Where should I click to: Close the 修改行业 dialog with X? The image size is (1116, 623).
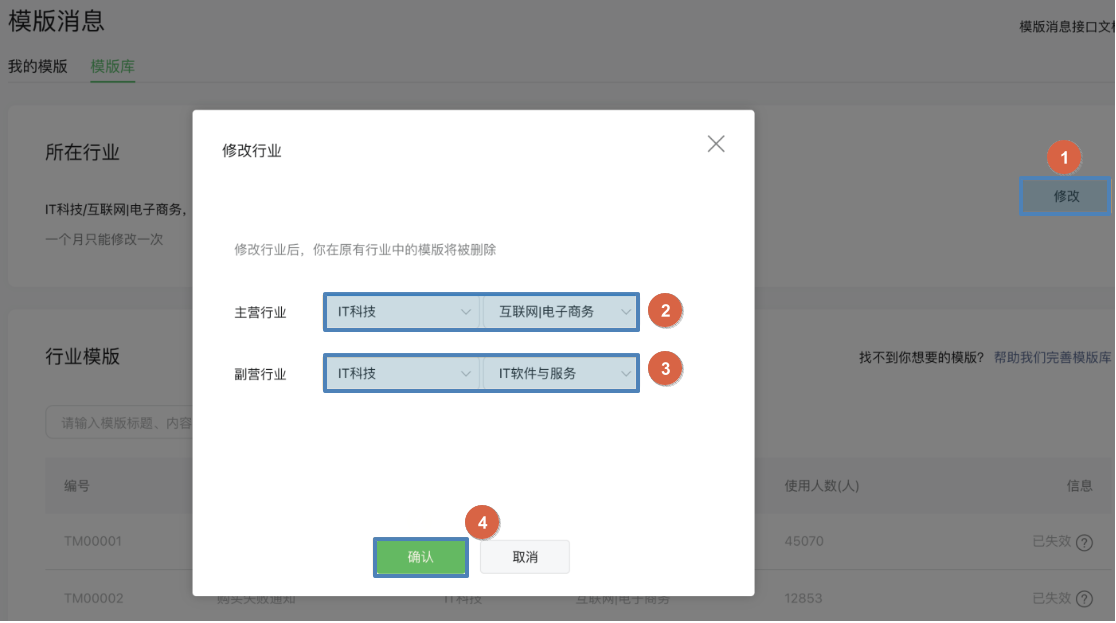(715, 144)
